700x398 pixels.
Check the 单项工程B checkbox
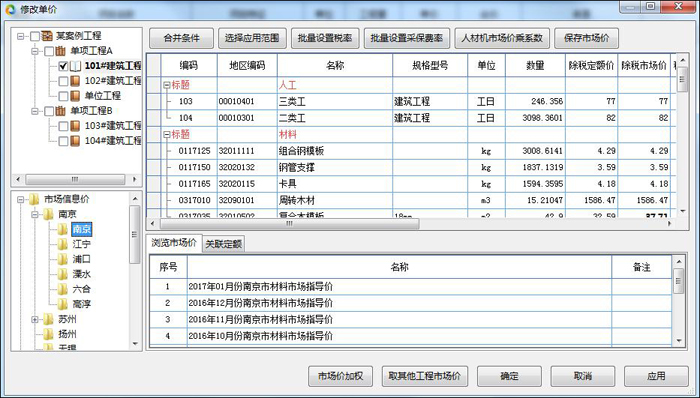click(49, 111)
